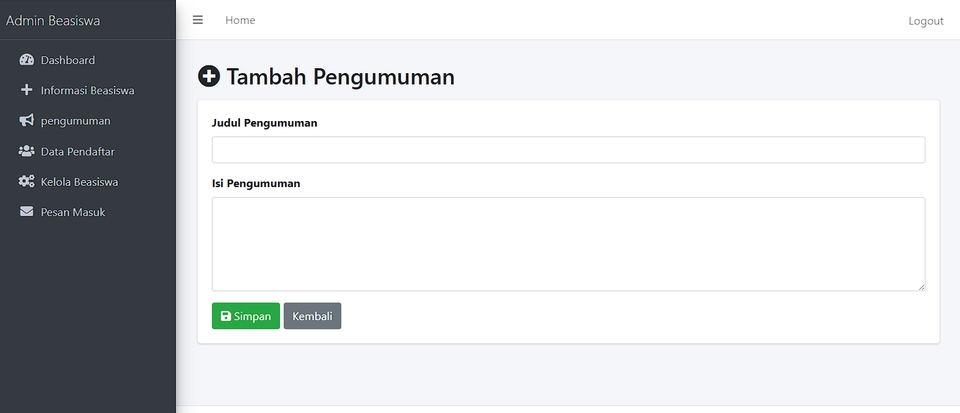Image resolution: width=960 pixels, height=413 pixels.
Task: Click the floppy disk icon on Simpan
Action: pyautogui.click(x=226, y=316)
